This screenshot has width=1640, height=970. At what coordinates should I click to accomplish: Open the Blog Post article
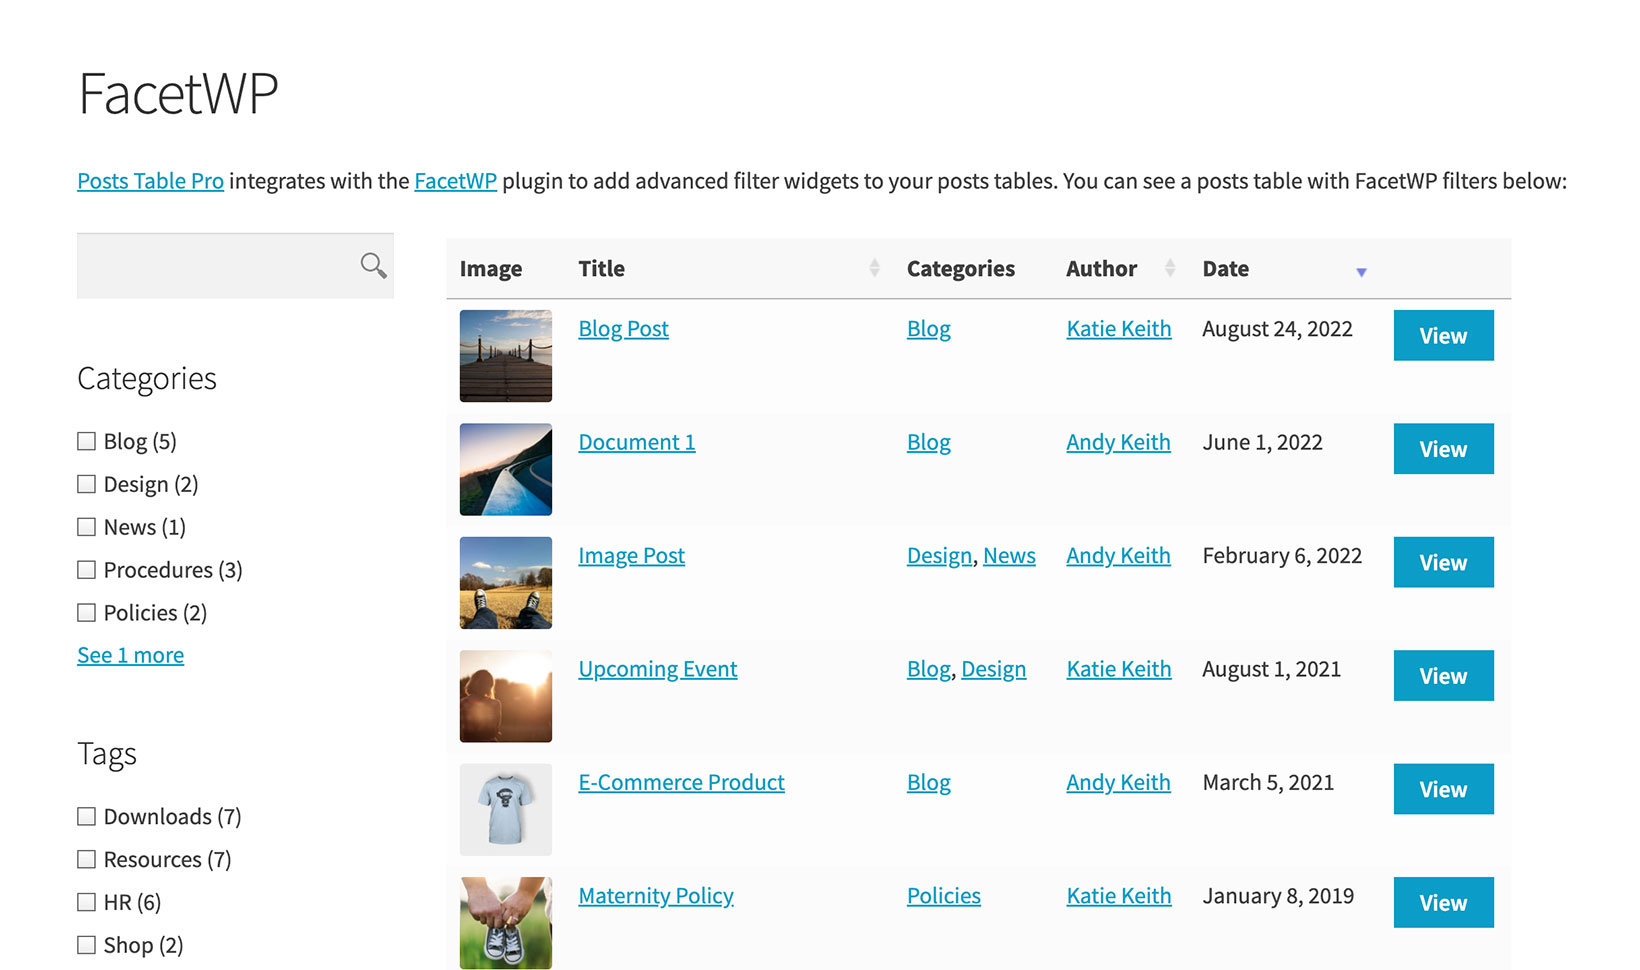623,328
